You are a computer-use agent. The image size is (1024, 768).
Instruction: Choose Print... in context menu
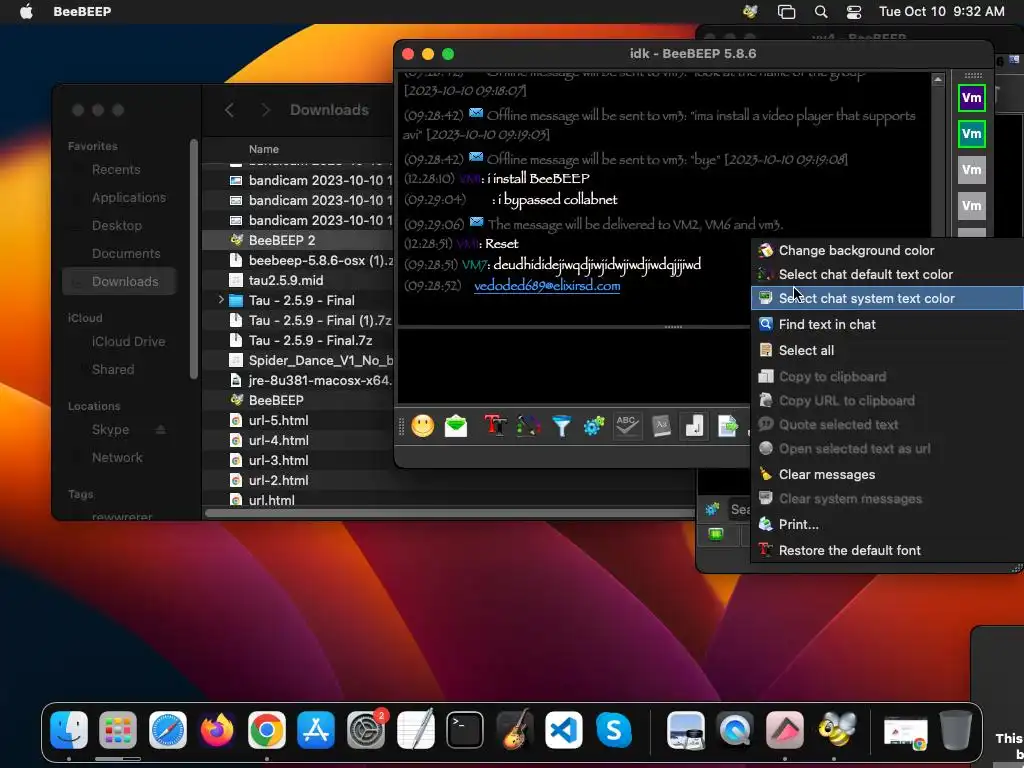(798, 524)
